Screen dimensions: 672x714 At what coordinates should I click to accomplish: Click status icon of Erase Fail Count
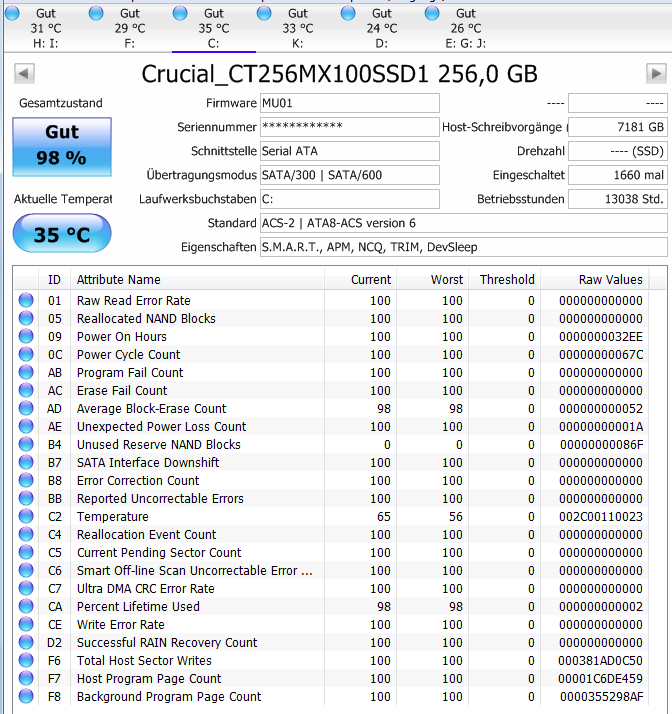tap(26, 390)
